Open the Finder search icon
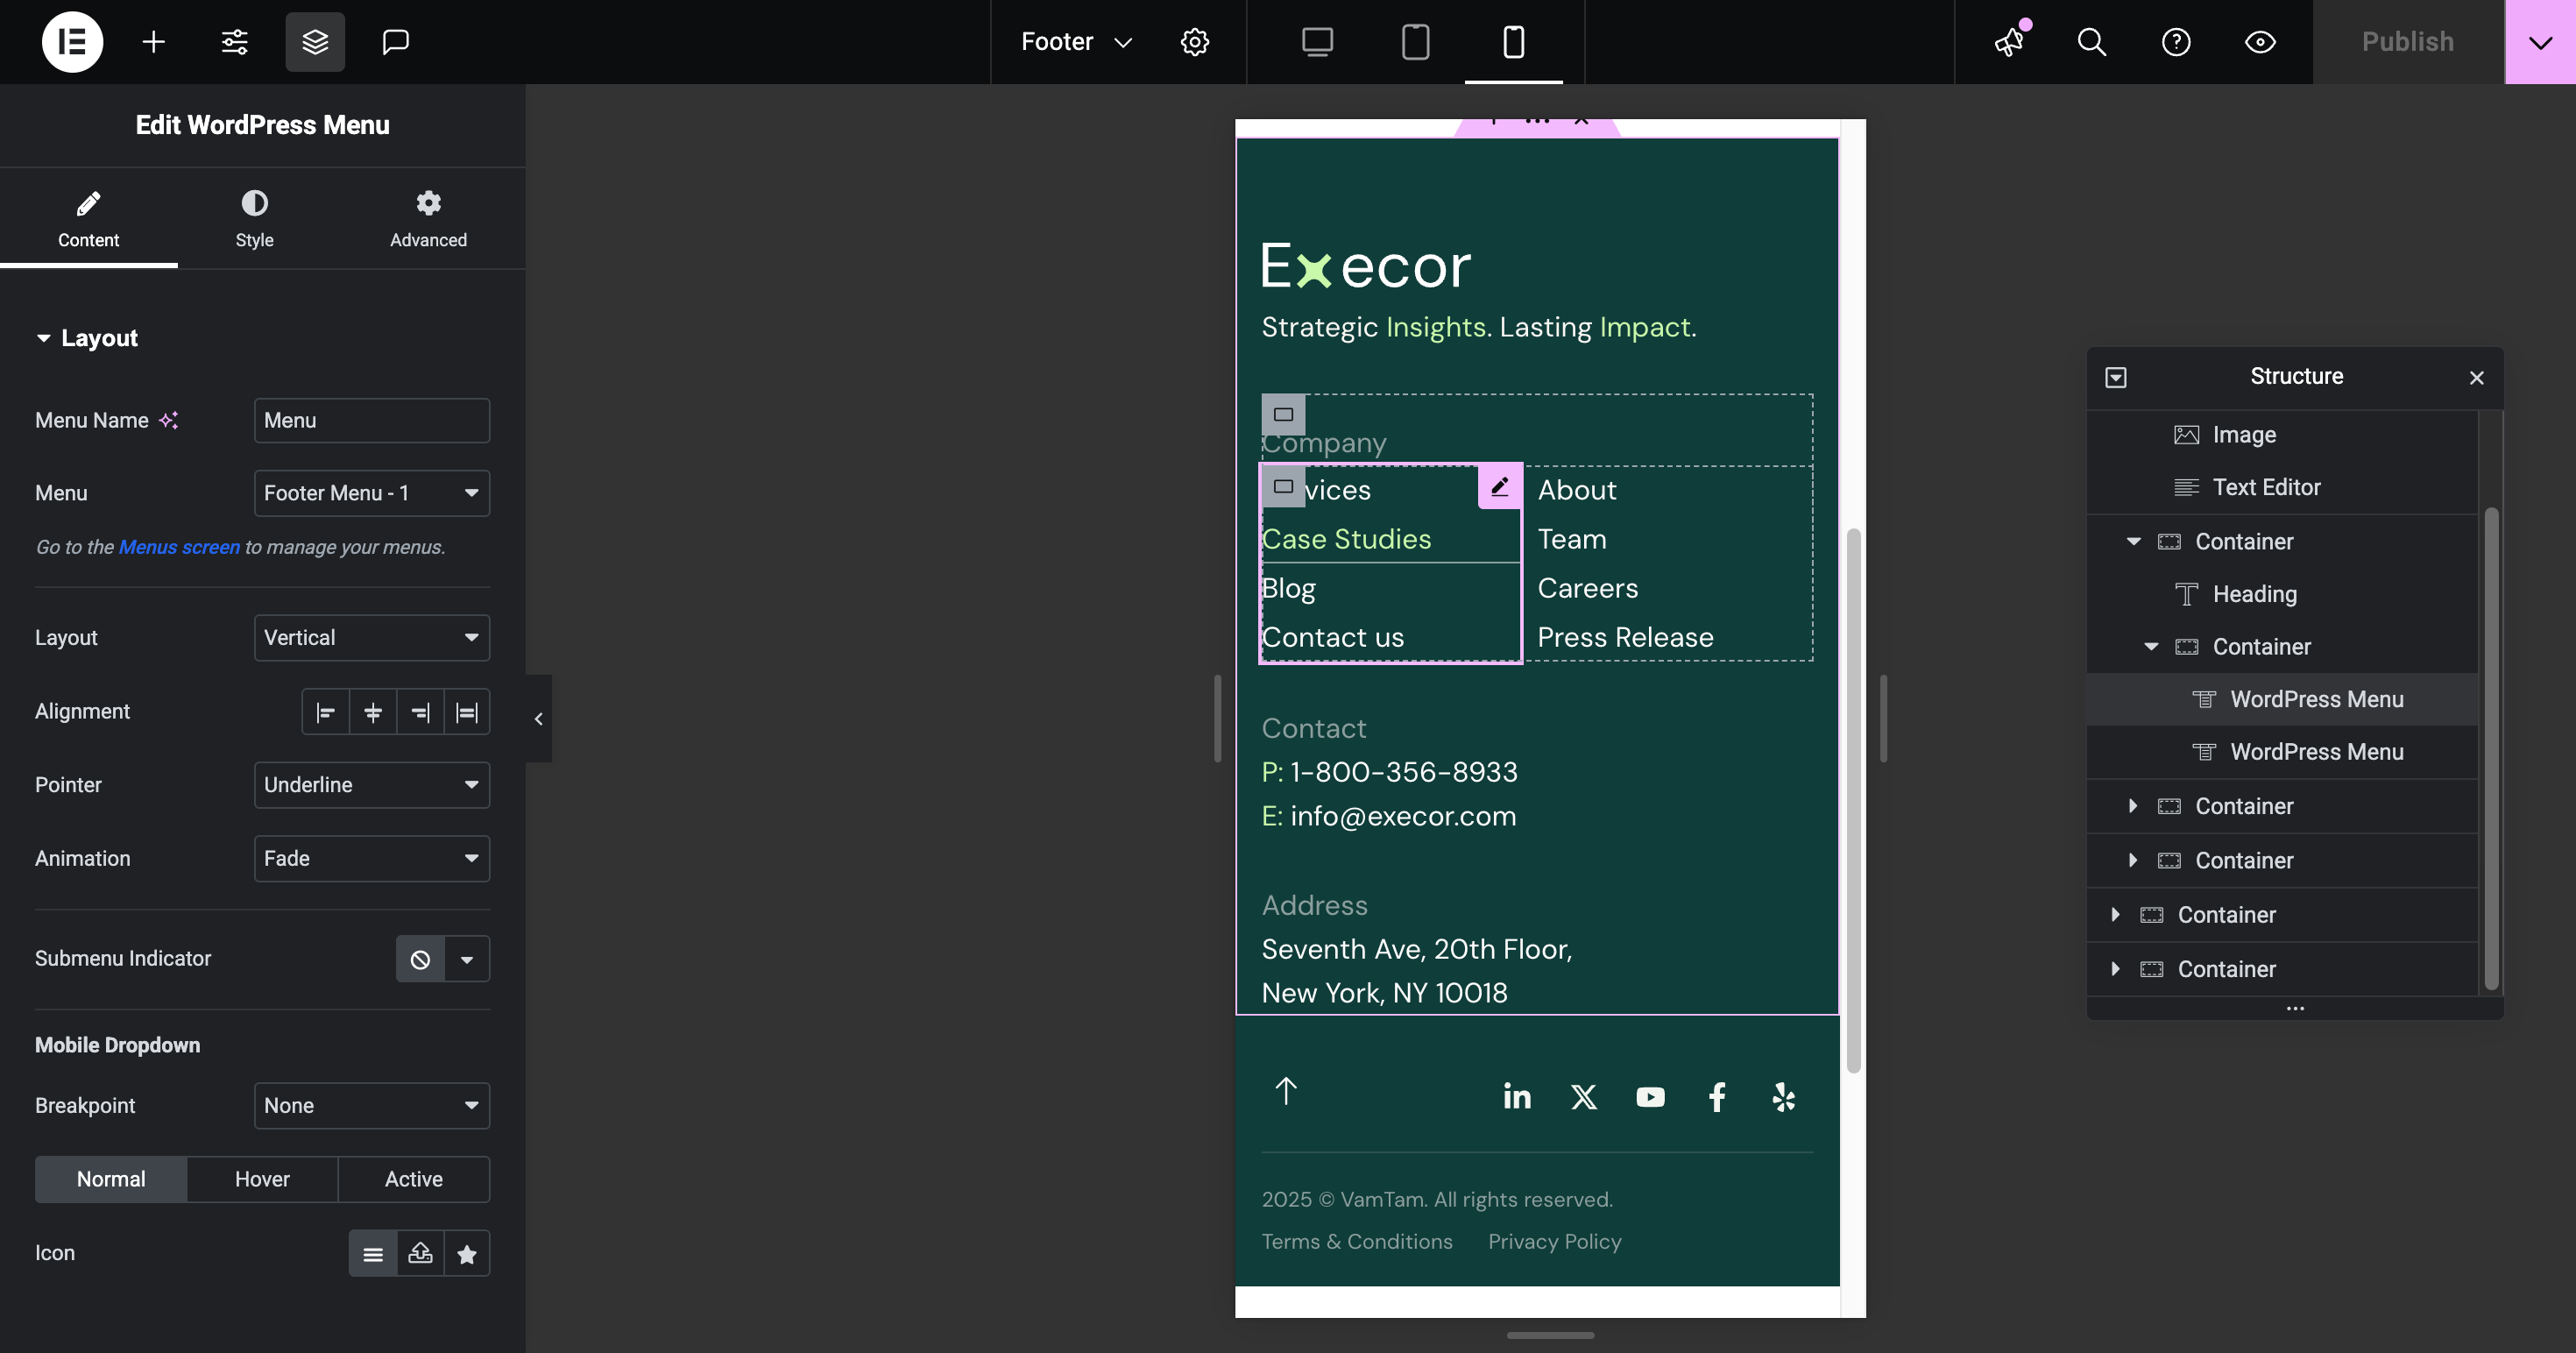Viewport: 2576px width, 1353px height. pyautogui.click(x=2091, y=42)
